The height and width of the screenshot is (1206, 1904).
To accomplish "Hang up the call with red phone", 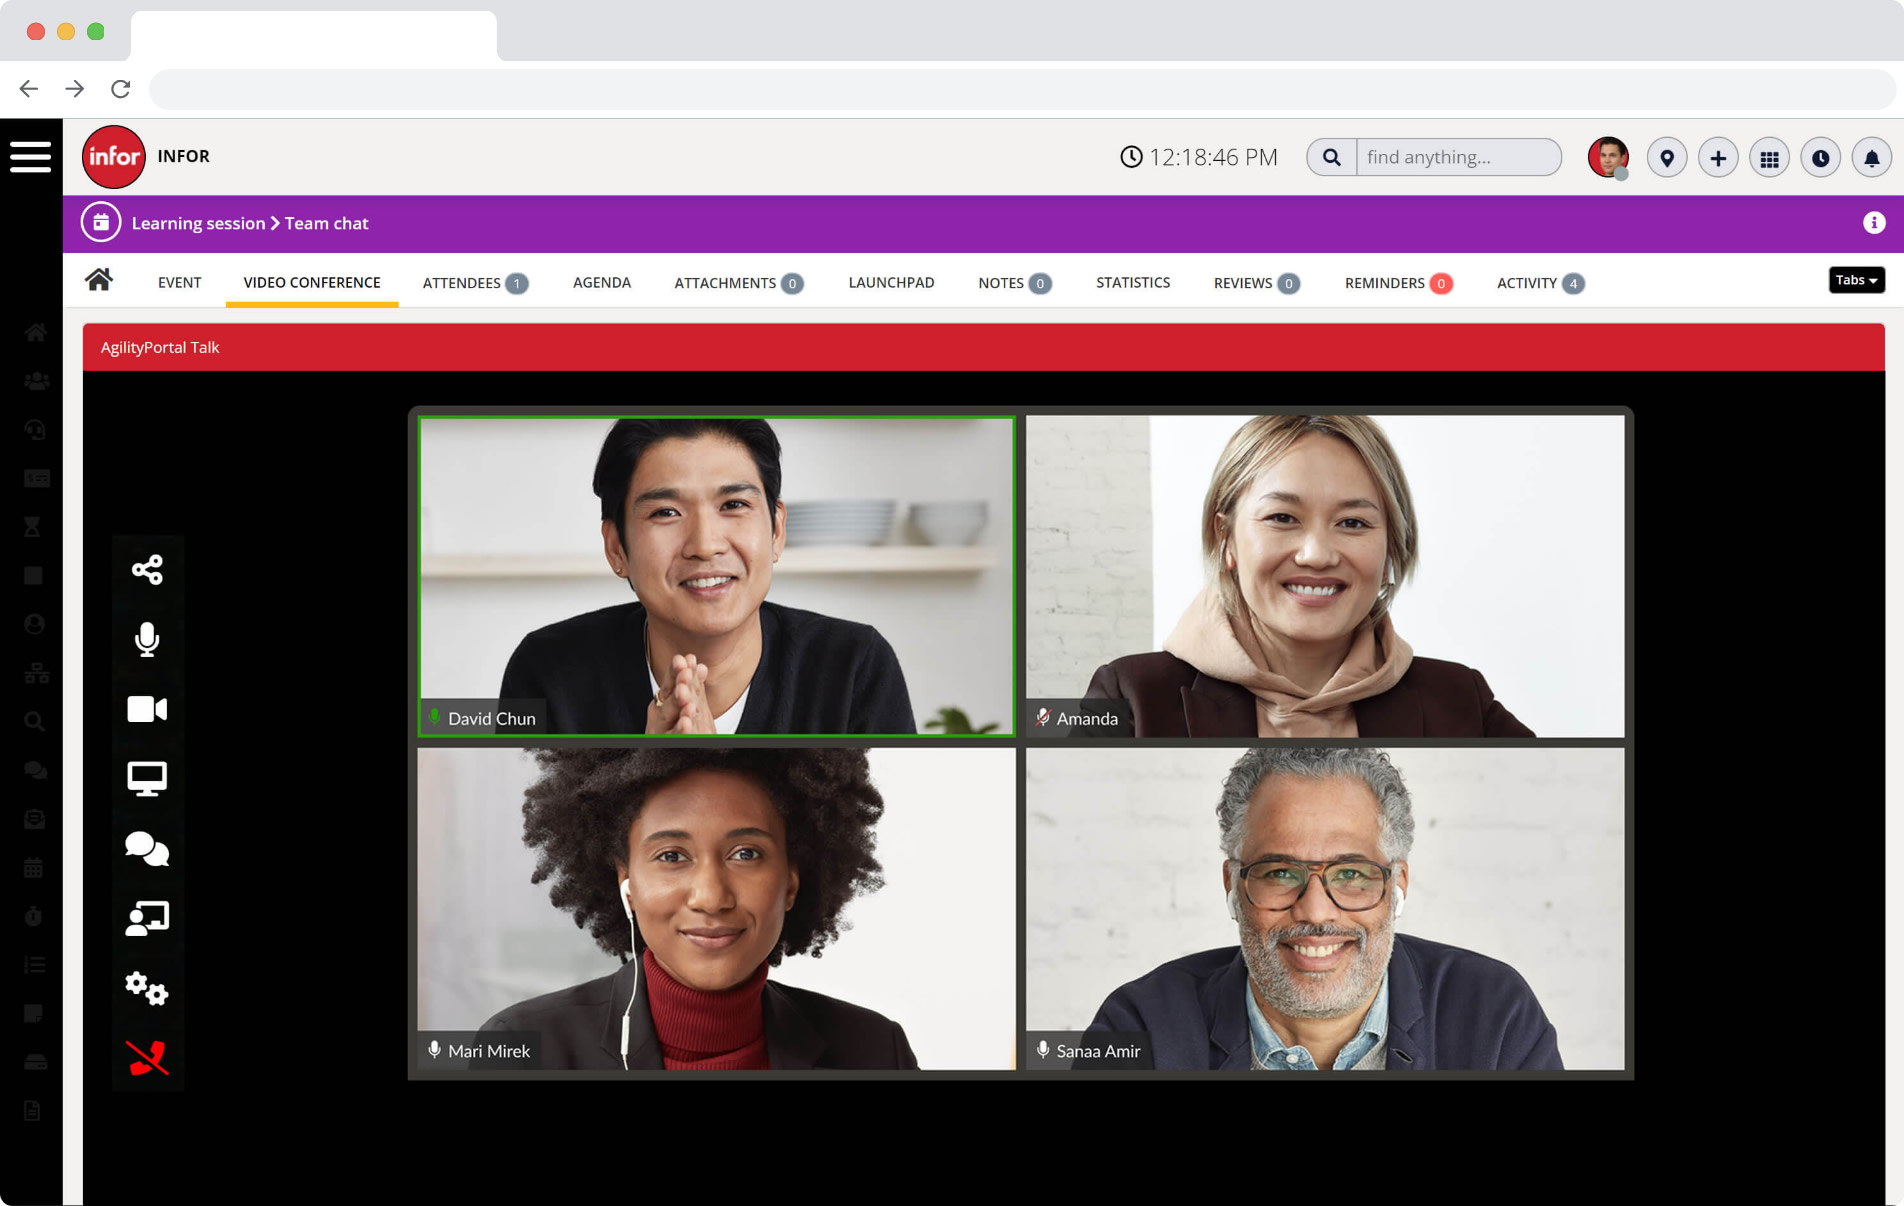I will (147, 1057).
